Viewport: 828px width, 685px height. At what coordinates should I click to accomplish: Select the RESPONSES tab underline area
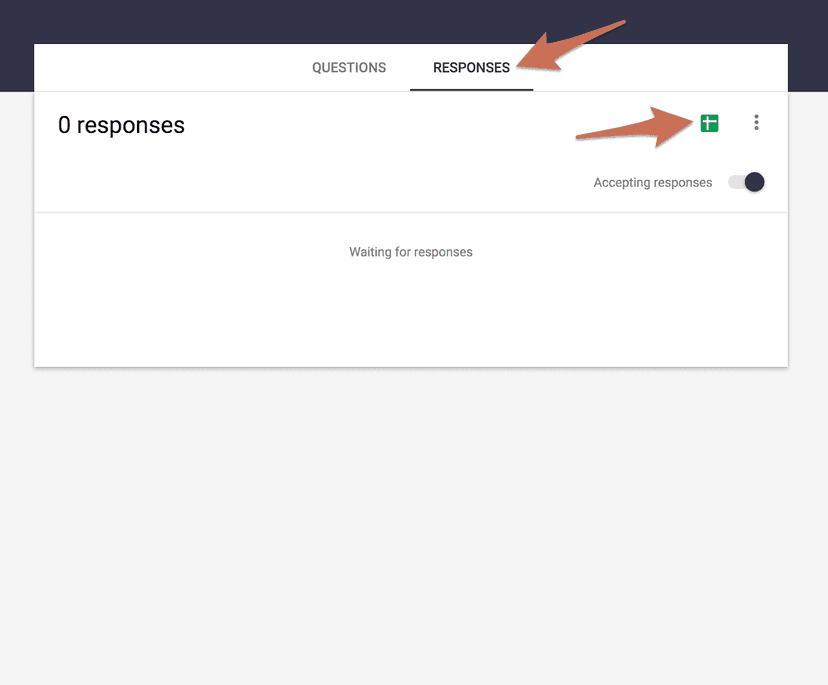coord(471,88)
